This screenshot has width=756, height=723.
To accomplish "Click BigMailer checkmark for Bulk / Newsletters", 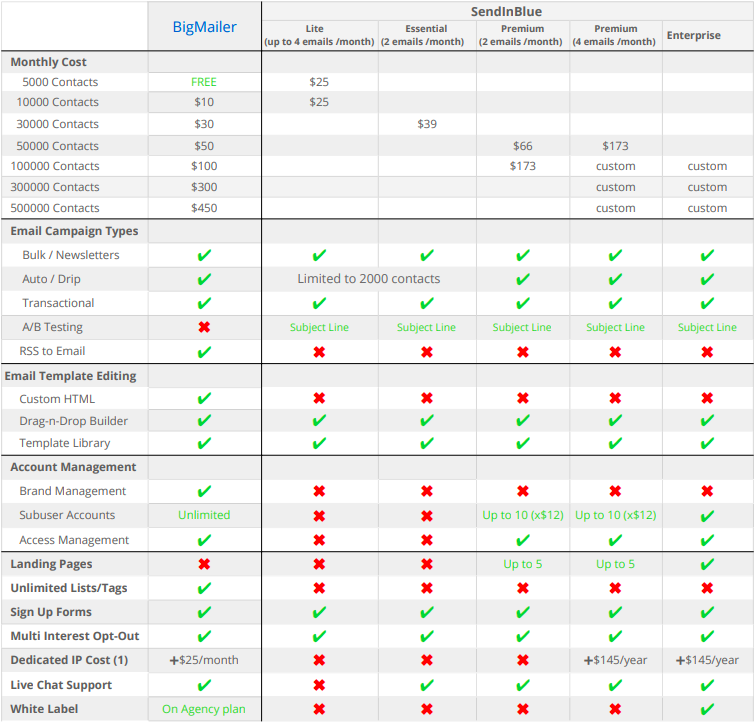I will 204,255.
